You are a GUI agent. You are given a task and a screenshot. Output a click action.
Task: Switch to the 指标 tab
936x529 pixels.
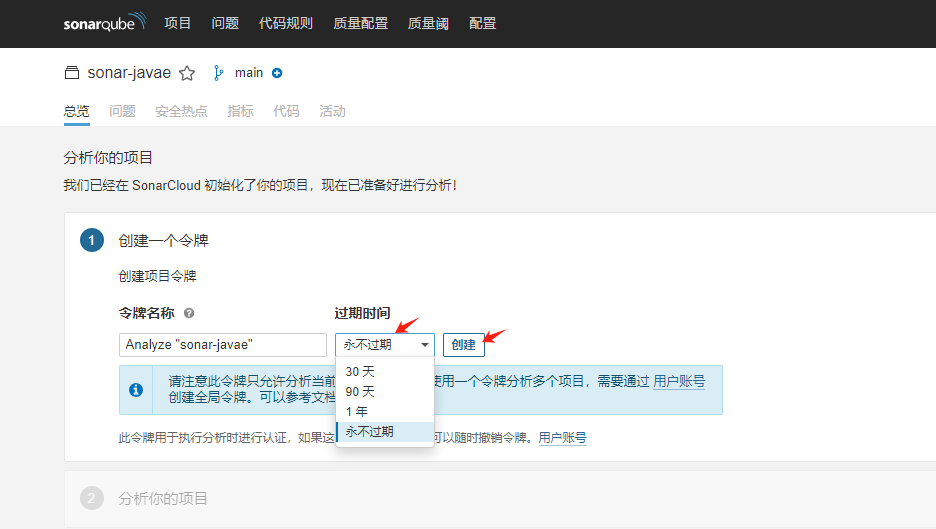(x=241, y=111)
